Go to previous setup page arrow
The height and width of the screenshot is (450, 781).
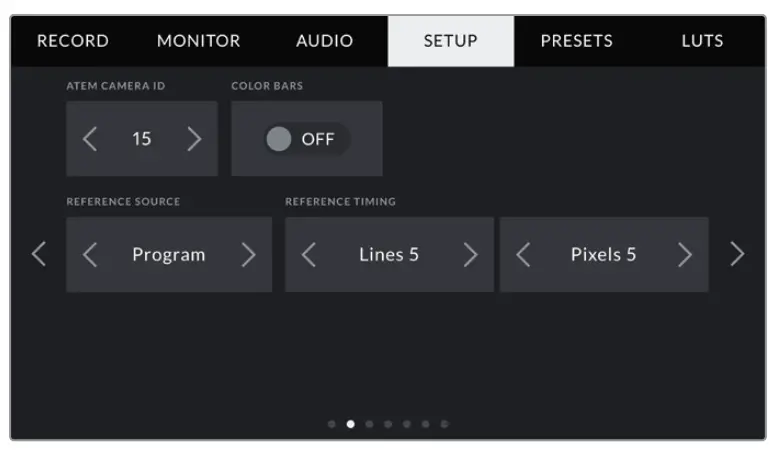39,255
